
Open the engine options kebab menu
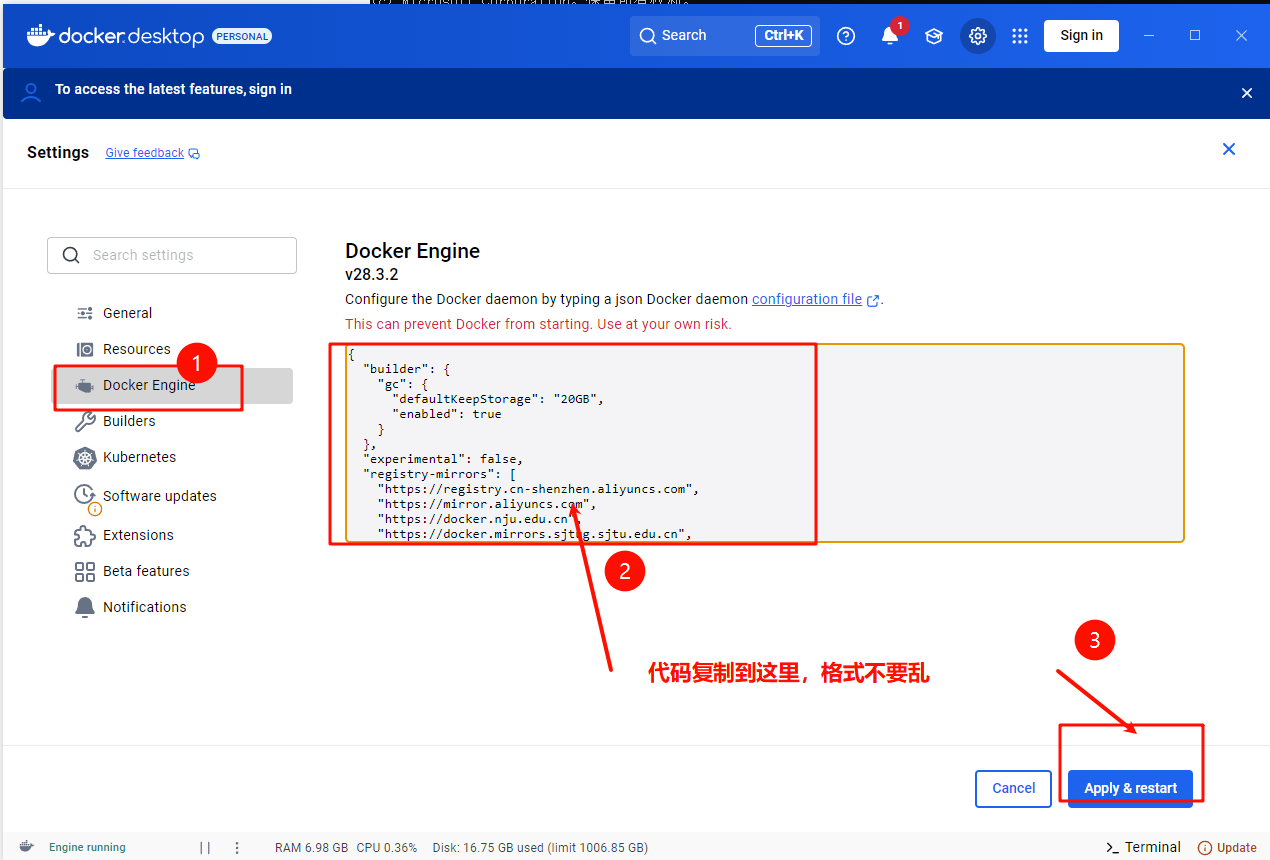pos(237,847)
